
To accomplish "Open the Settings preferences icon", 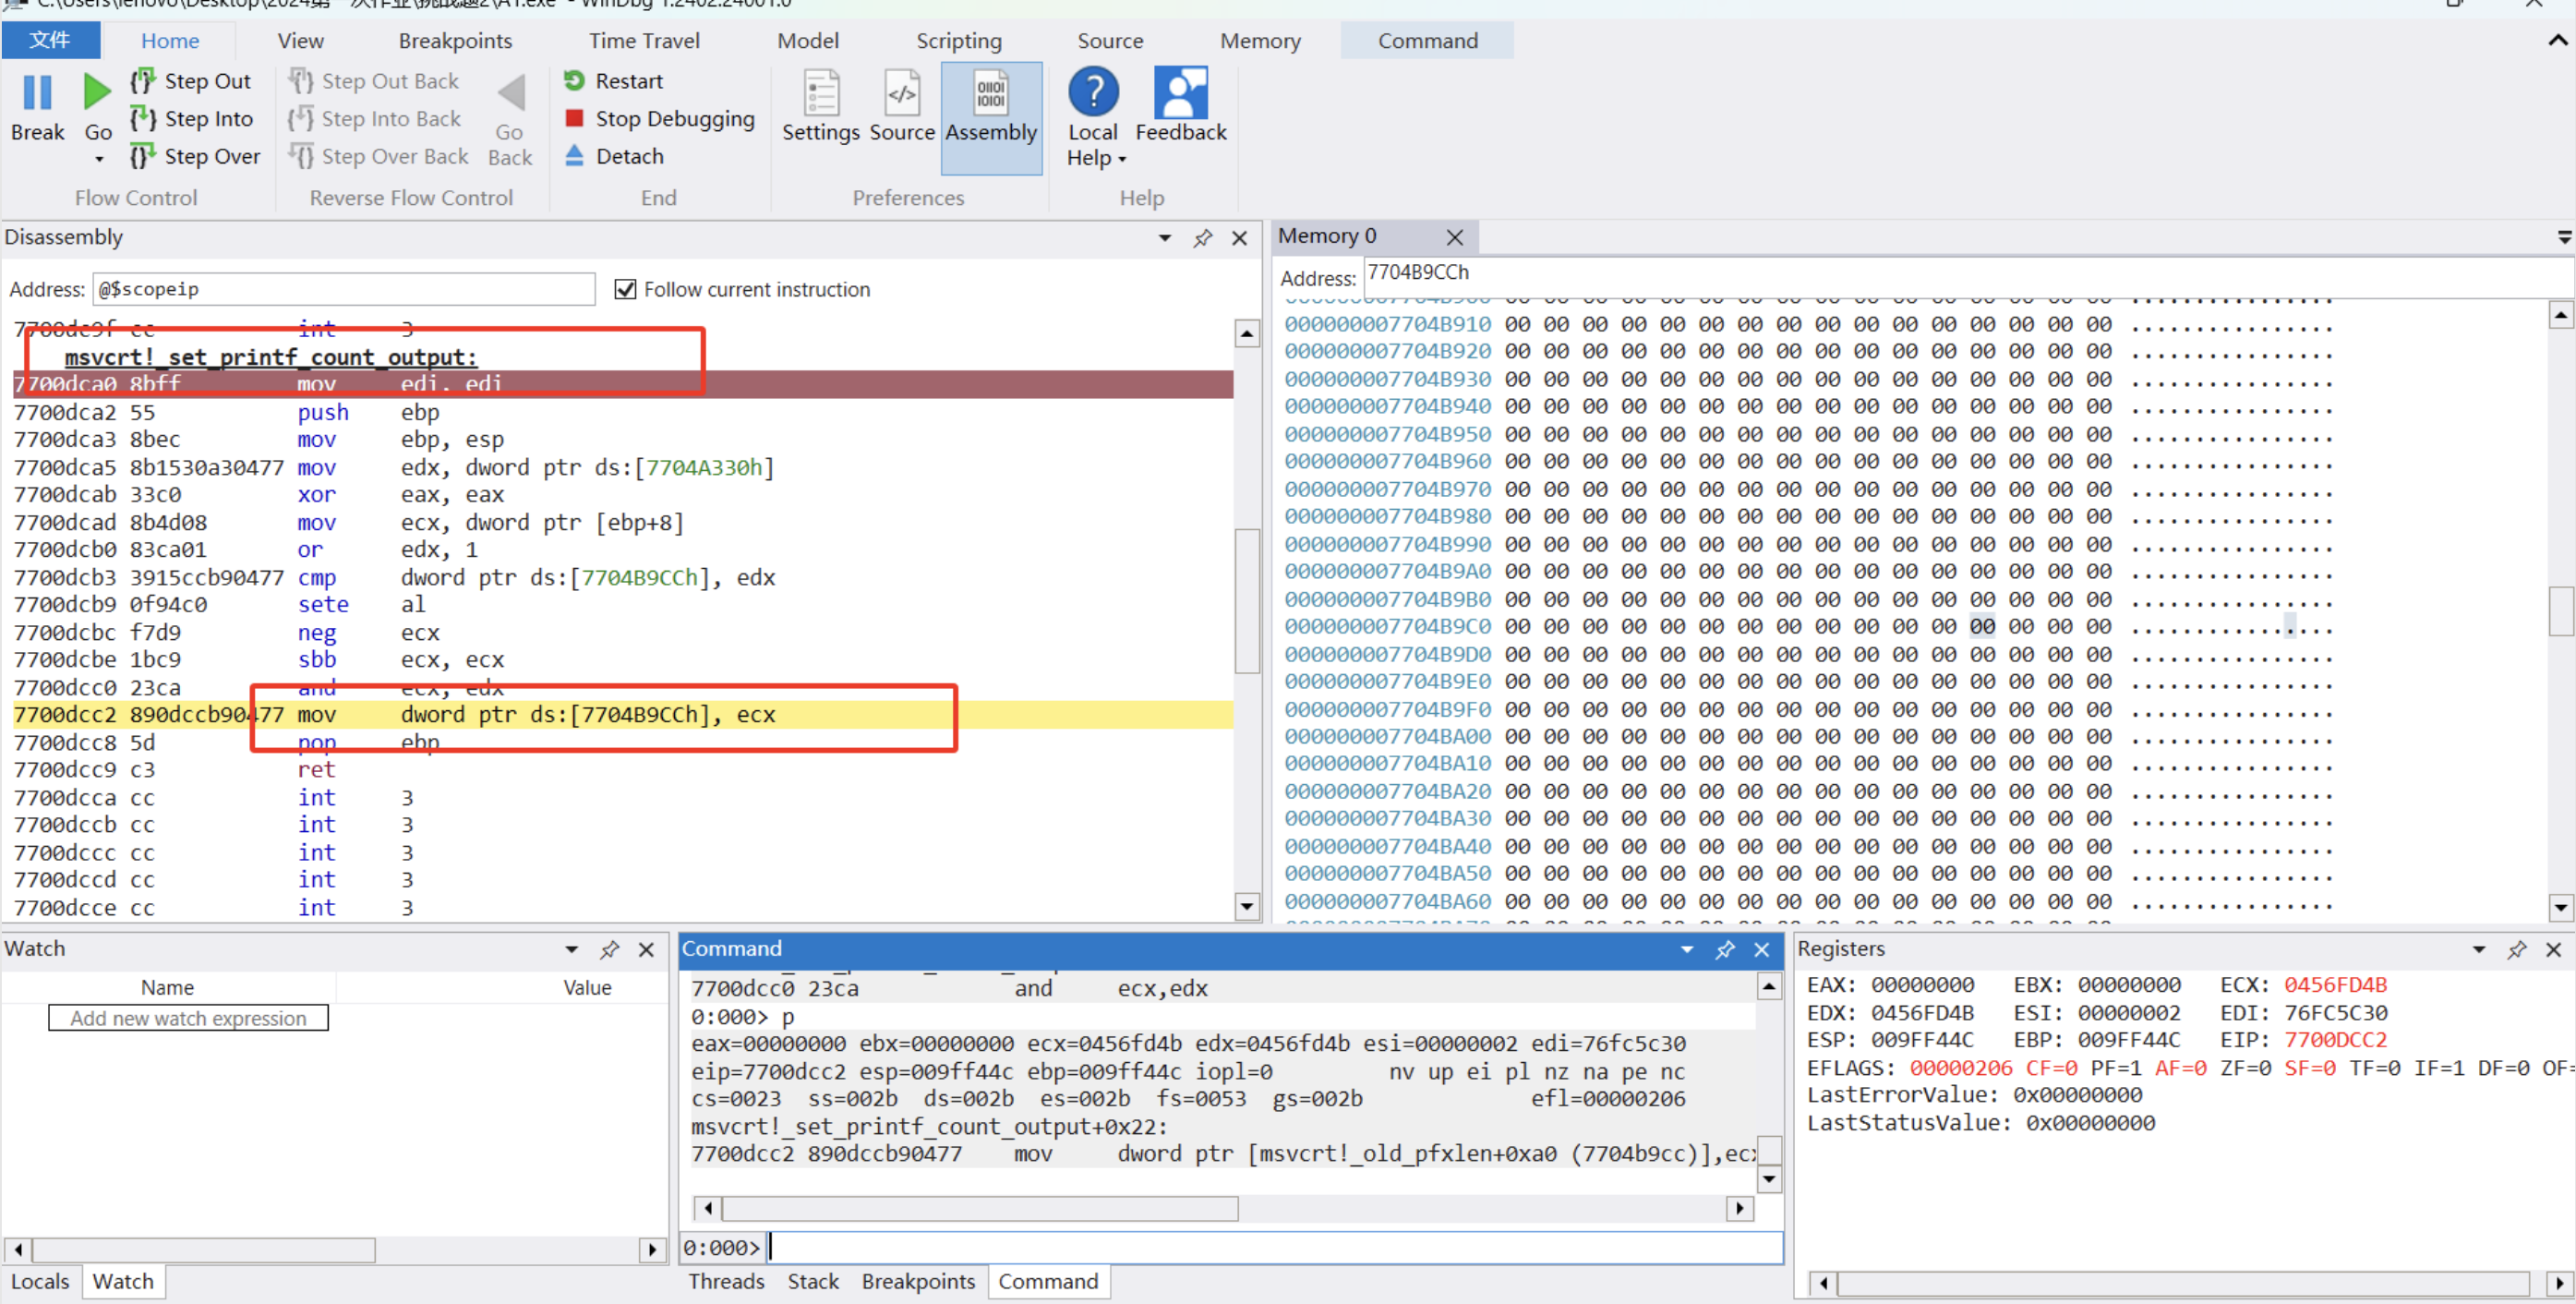I will pos(820,94).
